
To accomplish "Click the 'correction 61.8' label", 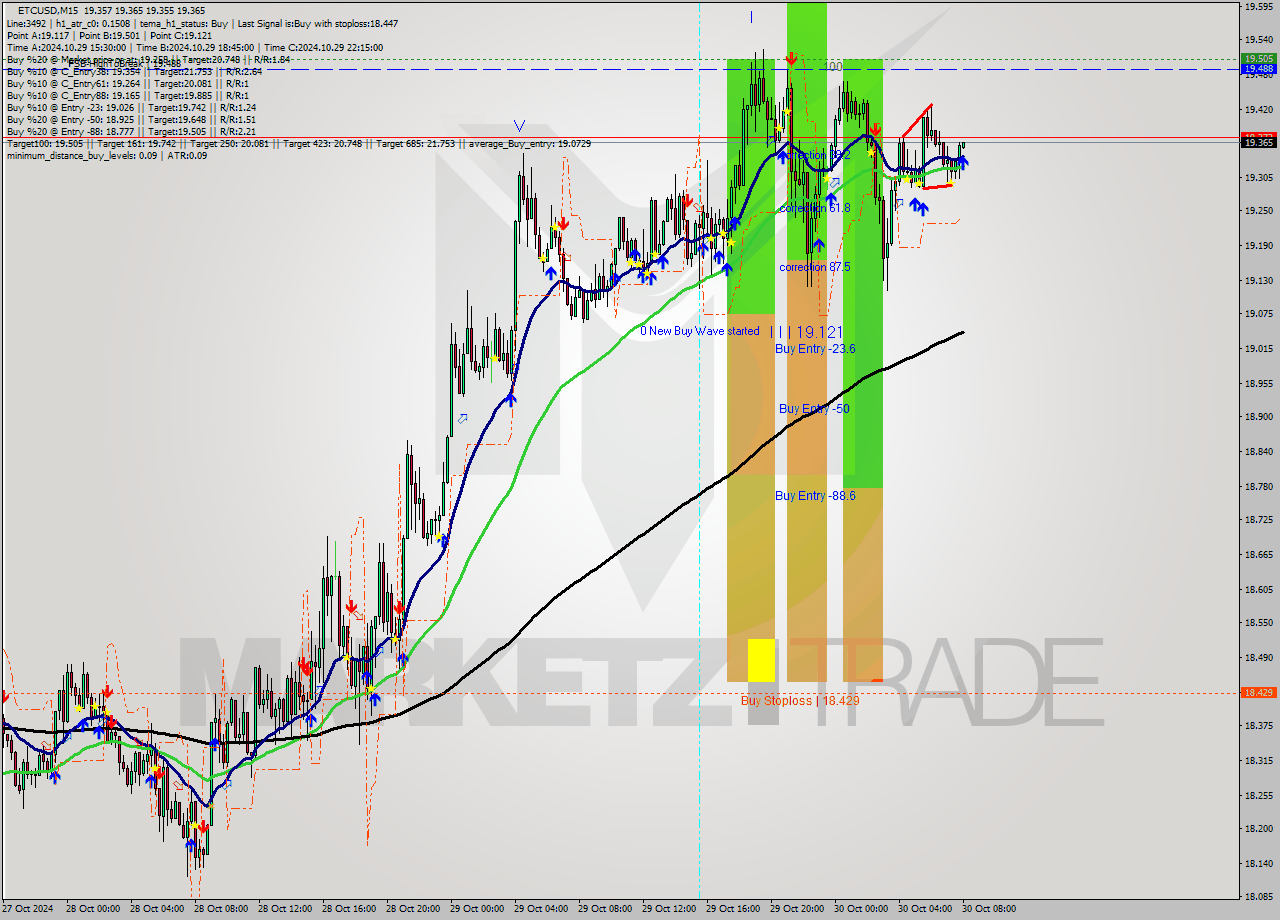I will [815, 208].
